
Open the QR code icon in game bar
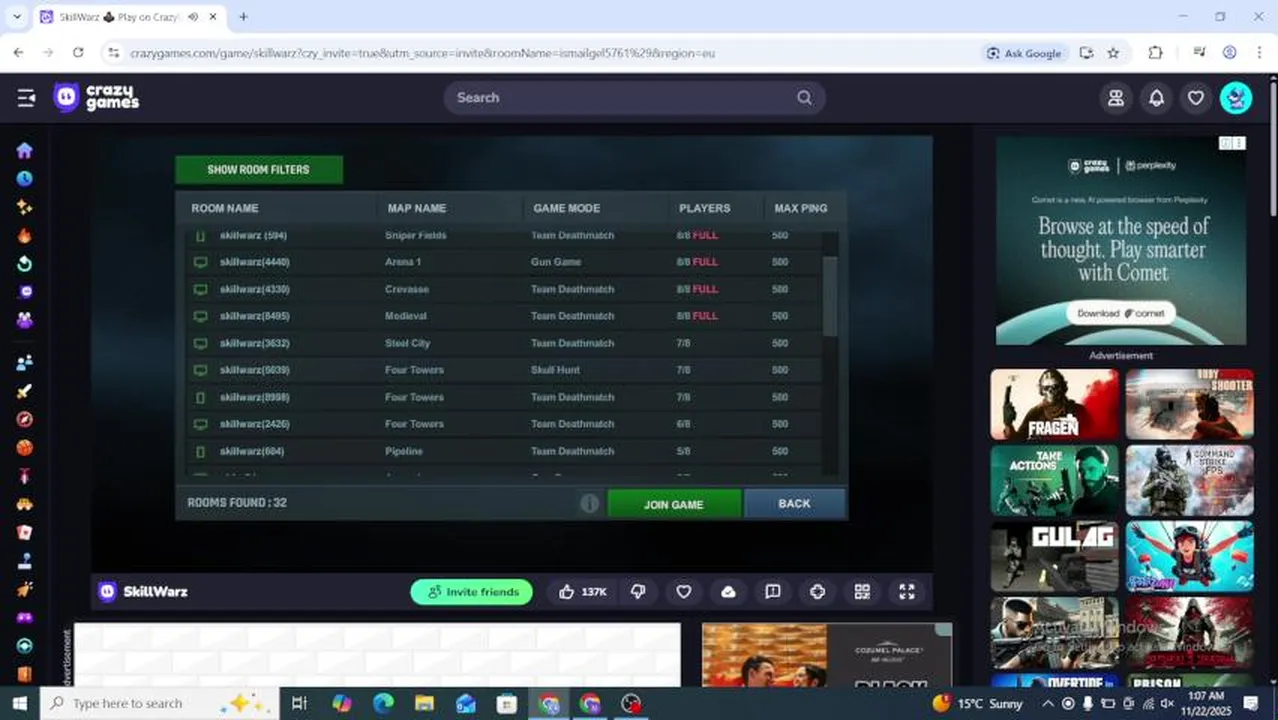click(x=862, y=592)
